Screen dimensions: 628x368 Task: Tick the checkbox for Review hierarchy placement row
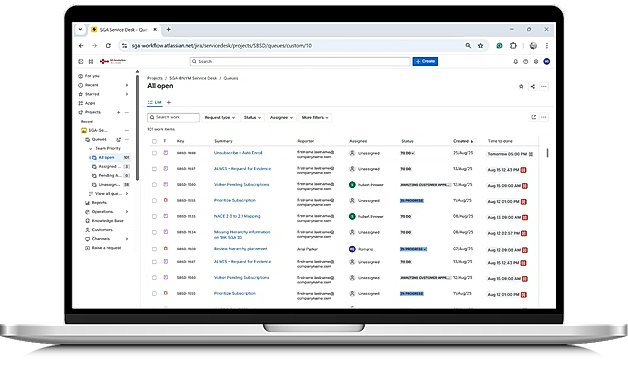154,249
